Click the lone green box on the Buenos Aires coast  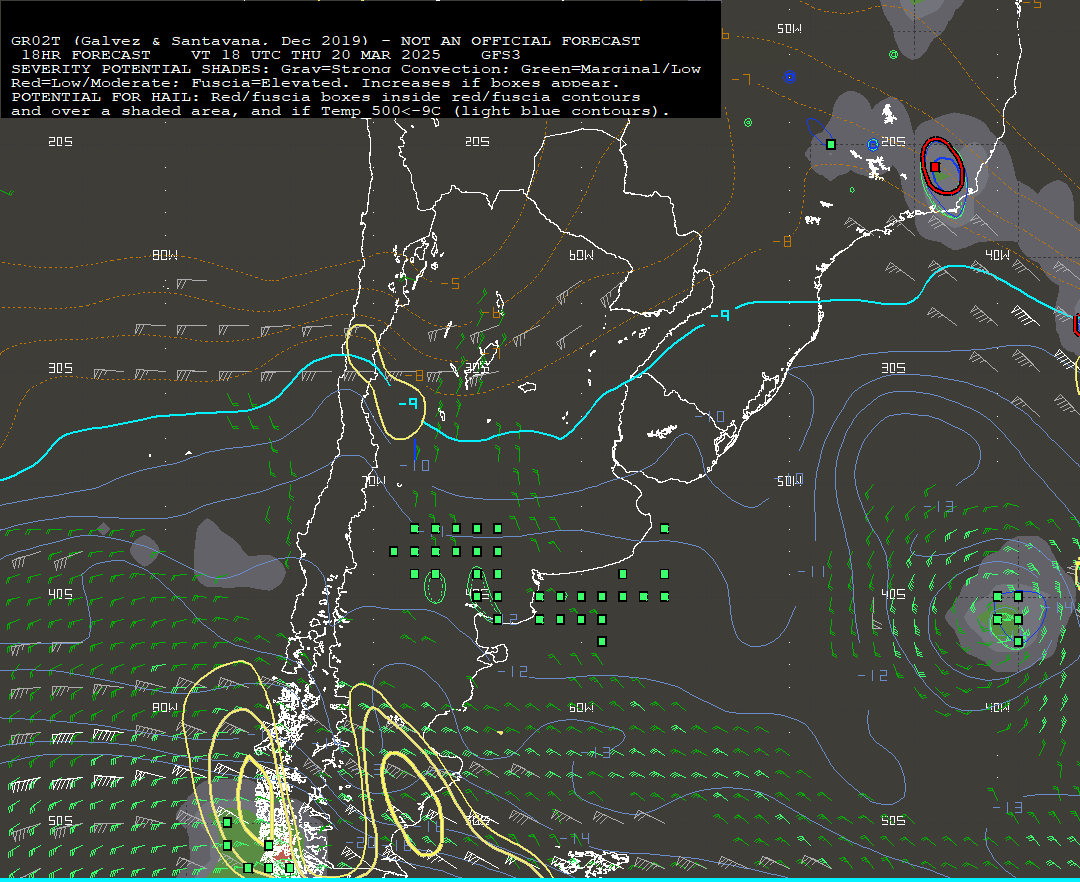pyautogui.click(x=664, y=529)
